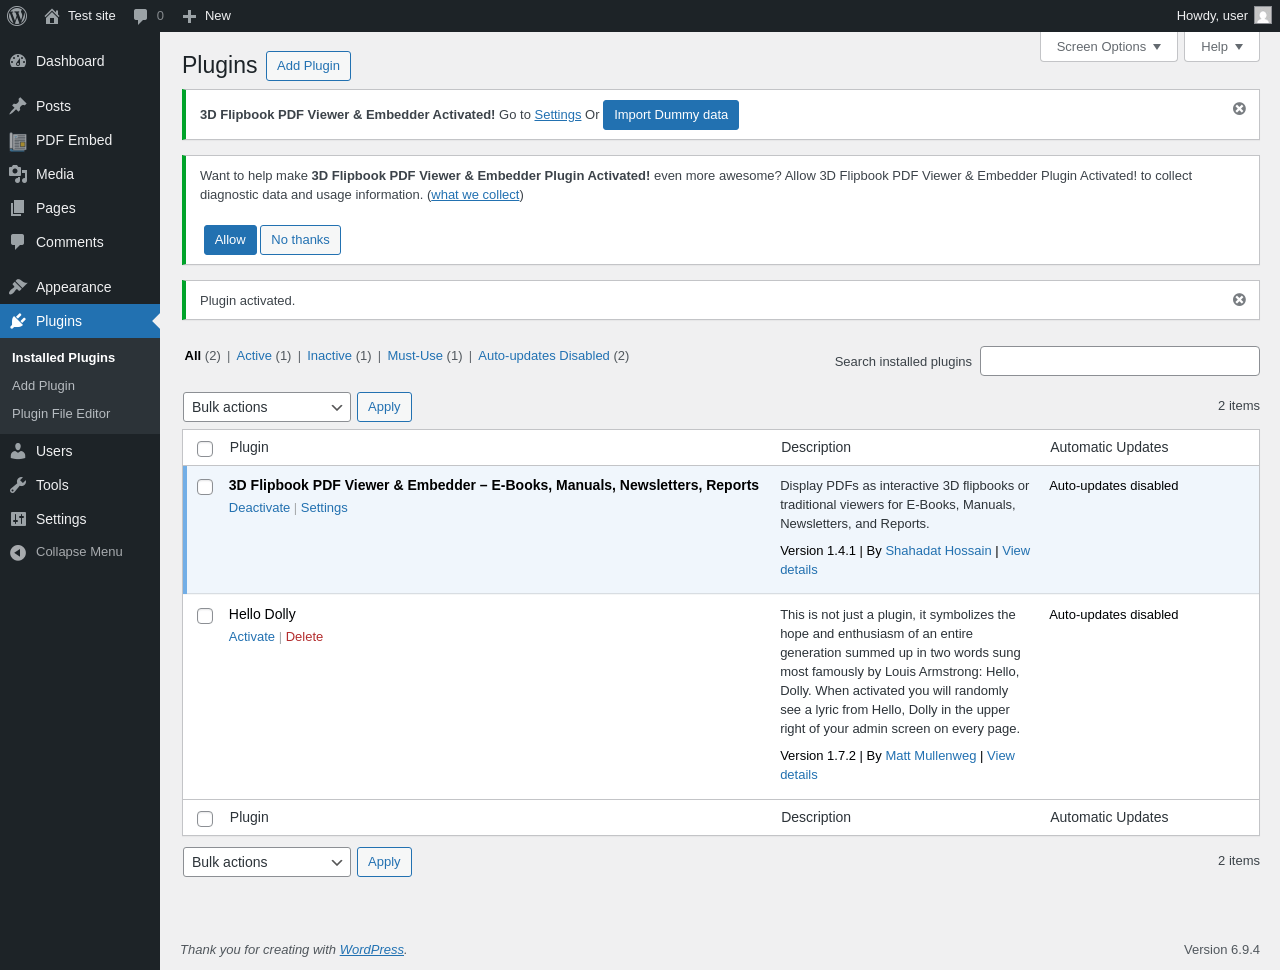The height and width of the screenshot is (970, 1280).
Task: Focus the Search installed plugins field
Action: pyautogui.click(x=1120, y=361)
